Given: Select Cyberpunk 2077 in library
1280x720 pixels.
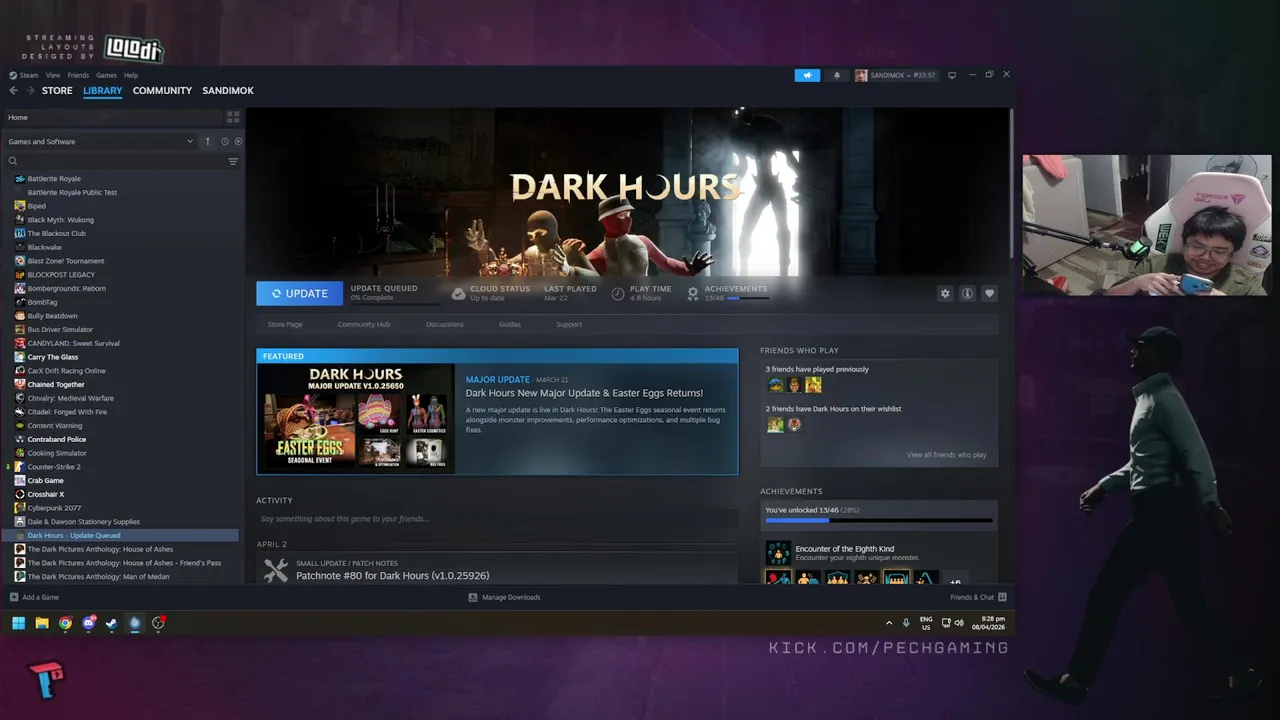Looking at the screenshot, I should click(x=54, y=508).
